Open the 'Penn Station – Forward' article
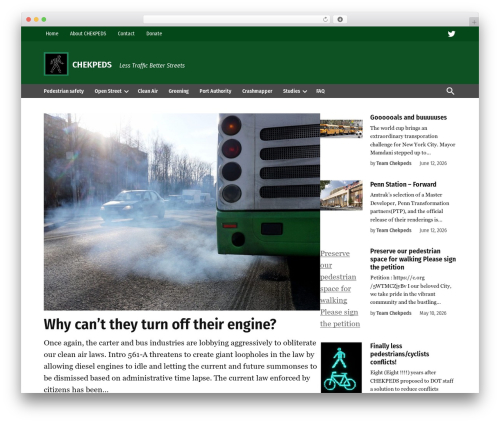Viewport: 500px width, 423px height. click(x=403, y=184)
